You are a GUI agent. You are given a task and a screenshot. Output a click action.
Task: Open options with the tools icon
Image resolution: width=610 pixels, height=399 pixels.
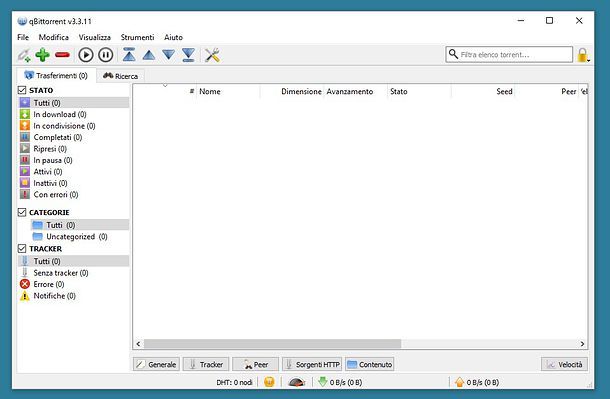click(212, 55)
